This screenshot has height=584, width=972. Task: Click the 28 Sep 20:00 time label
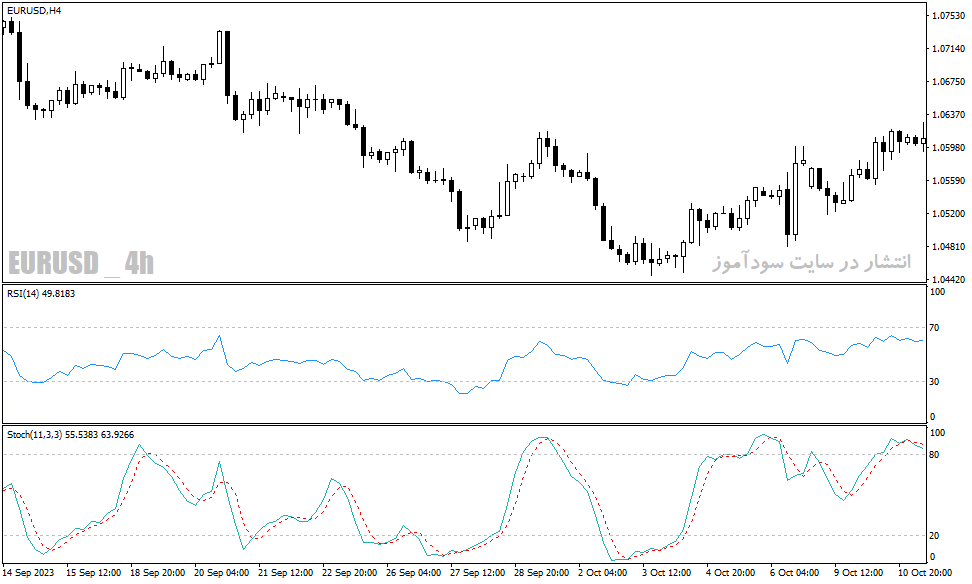(542, 572)
